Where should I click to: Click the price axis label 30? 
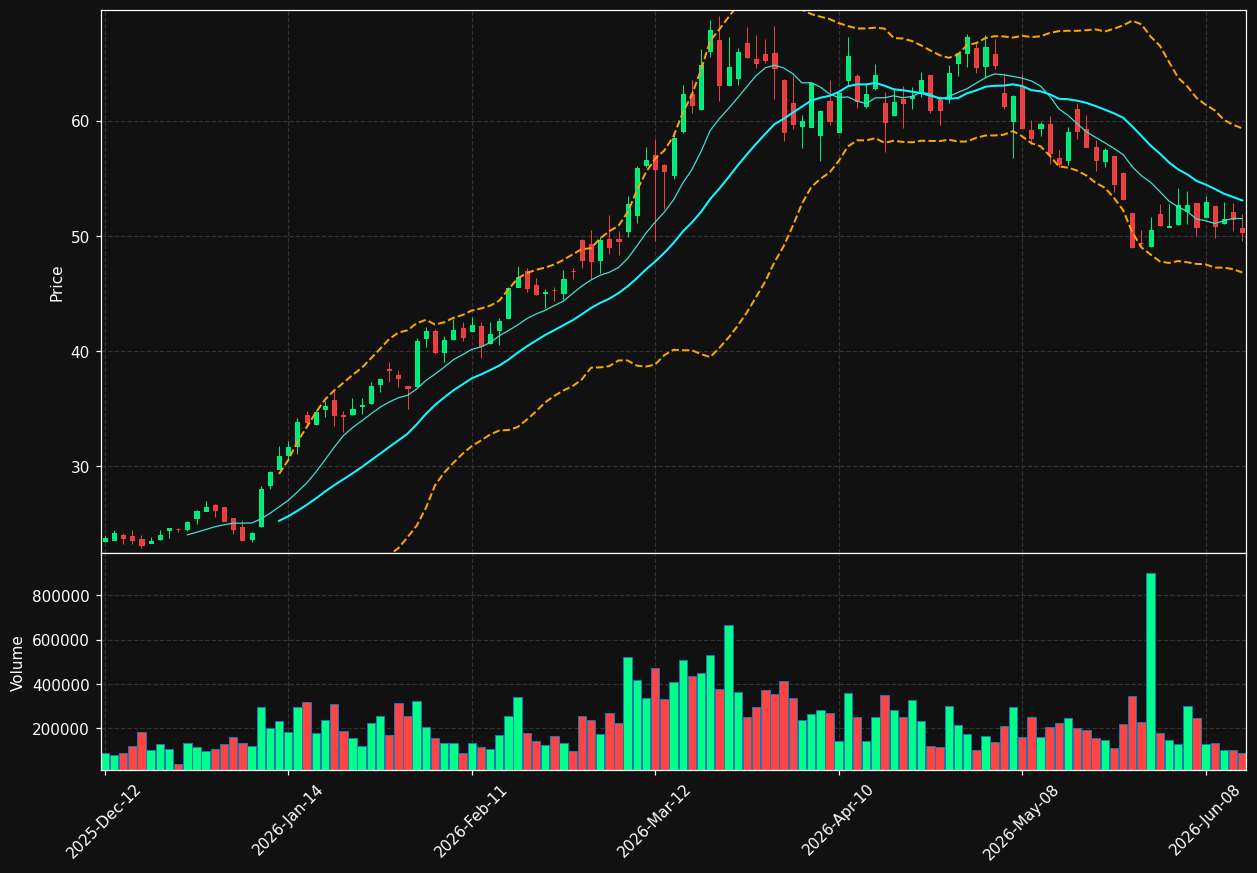[79, 467]
